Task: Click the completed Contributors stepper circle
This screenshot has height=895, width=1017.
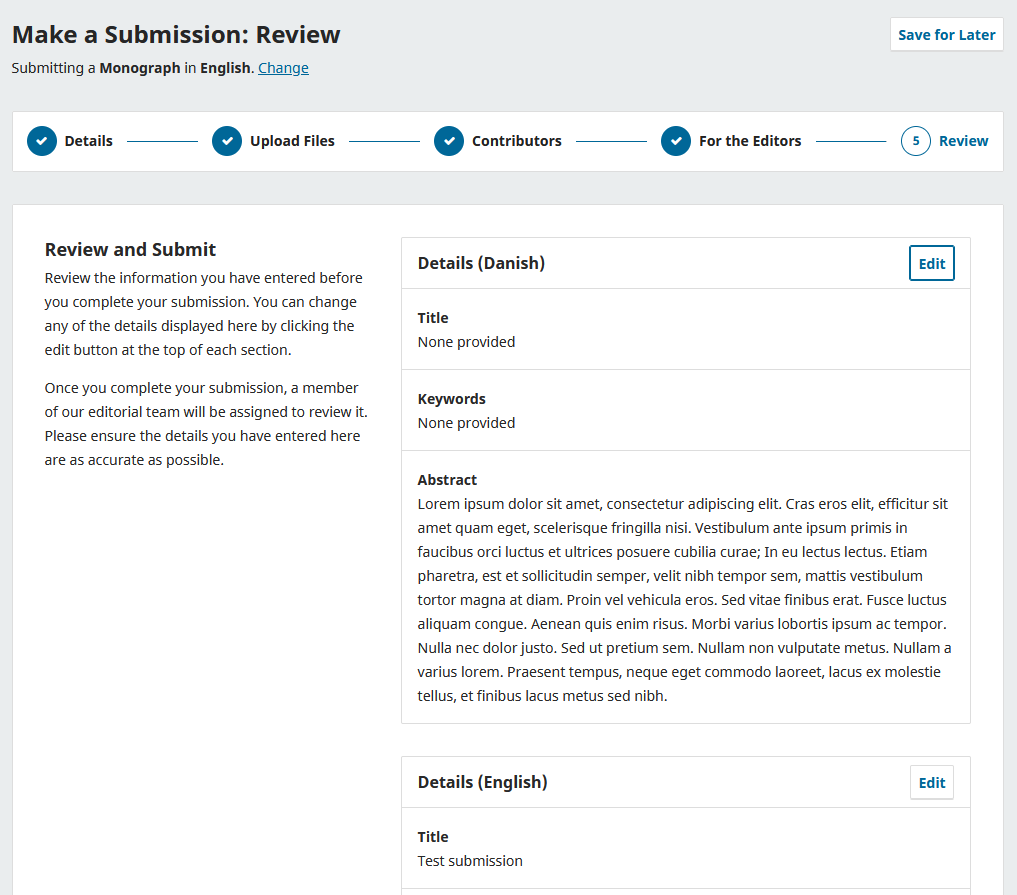Action: pos(449,141)
